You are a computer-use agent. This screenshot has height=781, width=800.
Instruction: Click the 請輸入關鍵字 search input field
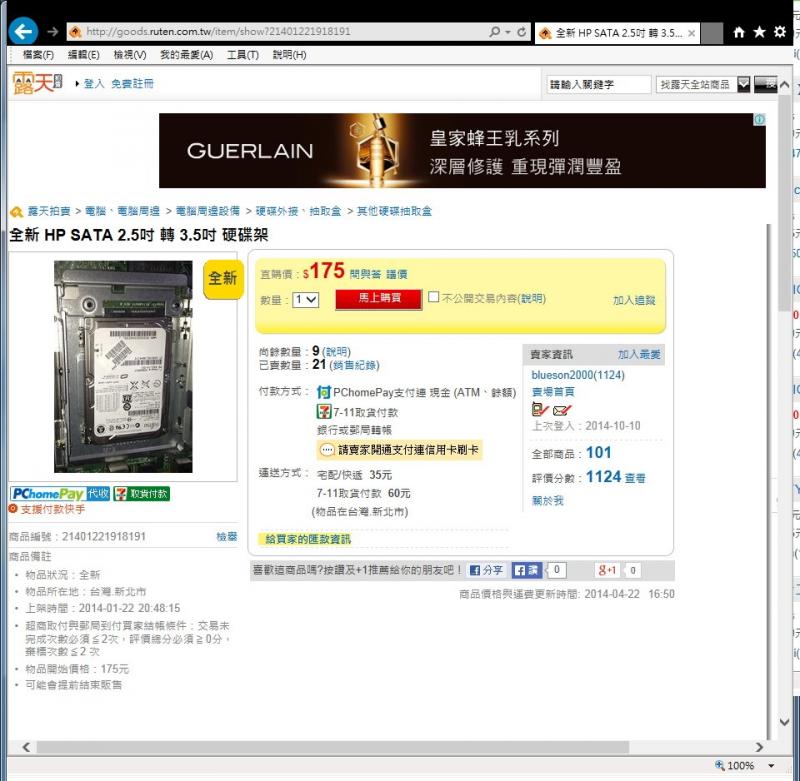pyautogui.click(x=598, y=84)
